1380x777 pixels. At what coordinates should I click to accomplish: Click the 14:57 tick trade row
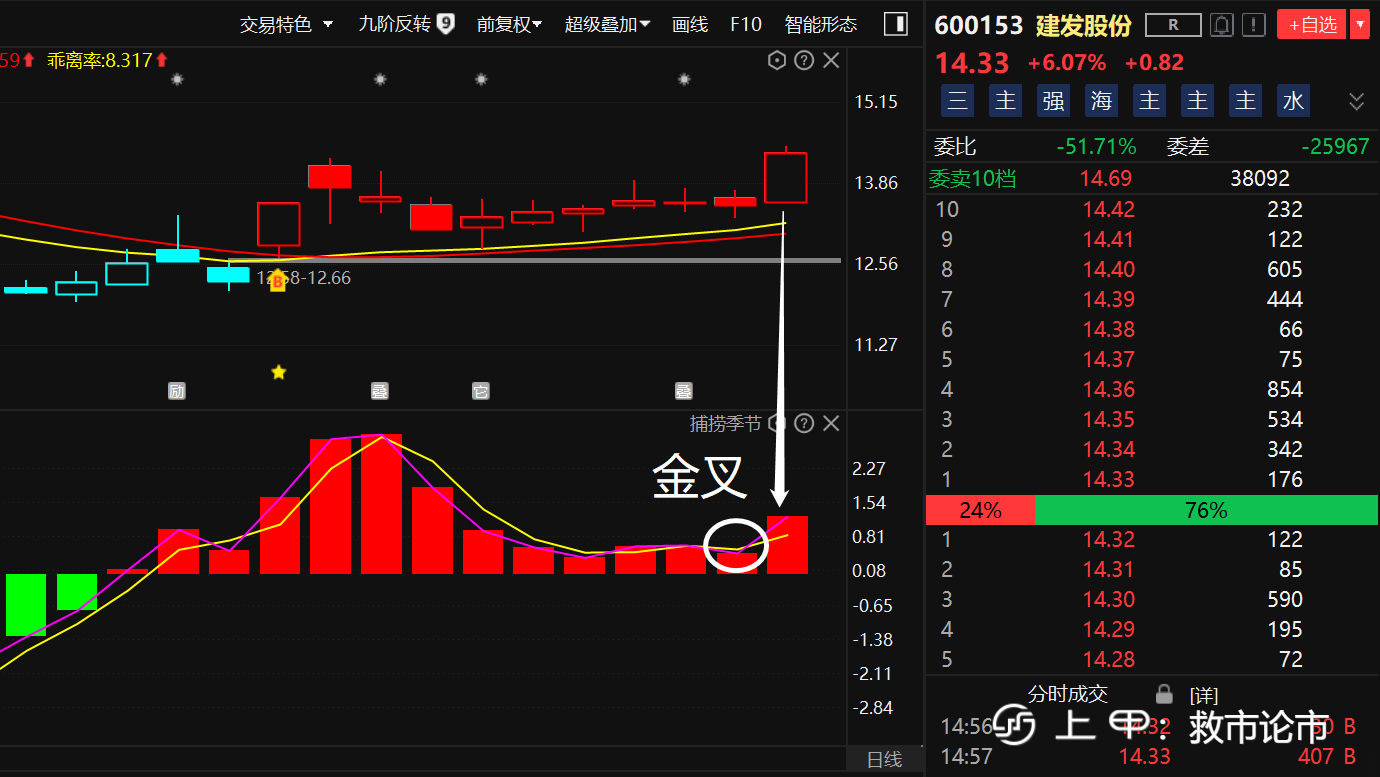(1153, 757)
